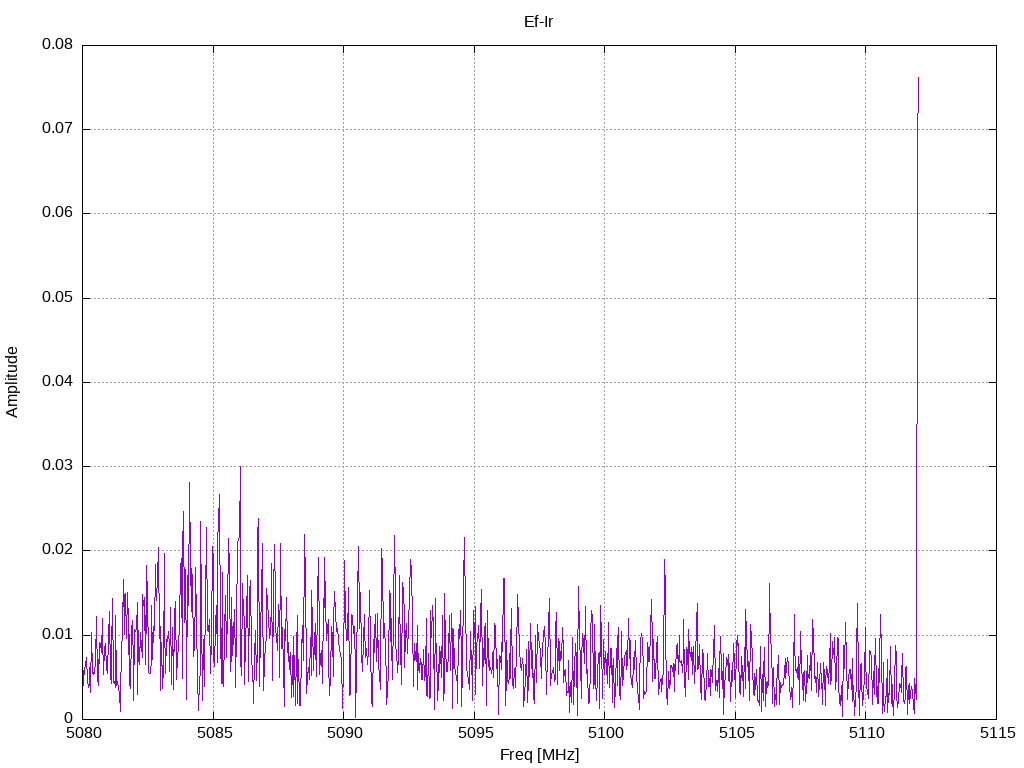
Task: Select the "Amplitude" y-axis label
Action: pyautogui.click(x=12, y=382)
